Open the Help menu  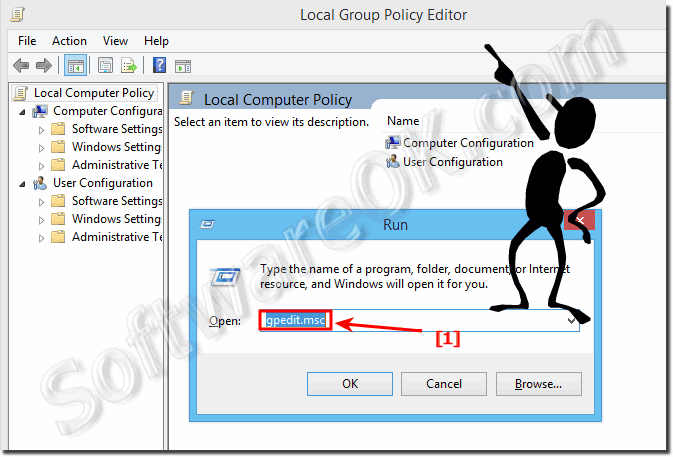(156, 41)
